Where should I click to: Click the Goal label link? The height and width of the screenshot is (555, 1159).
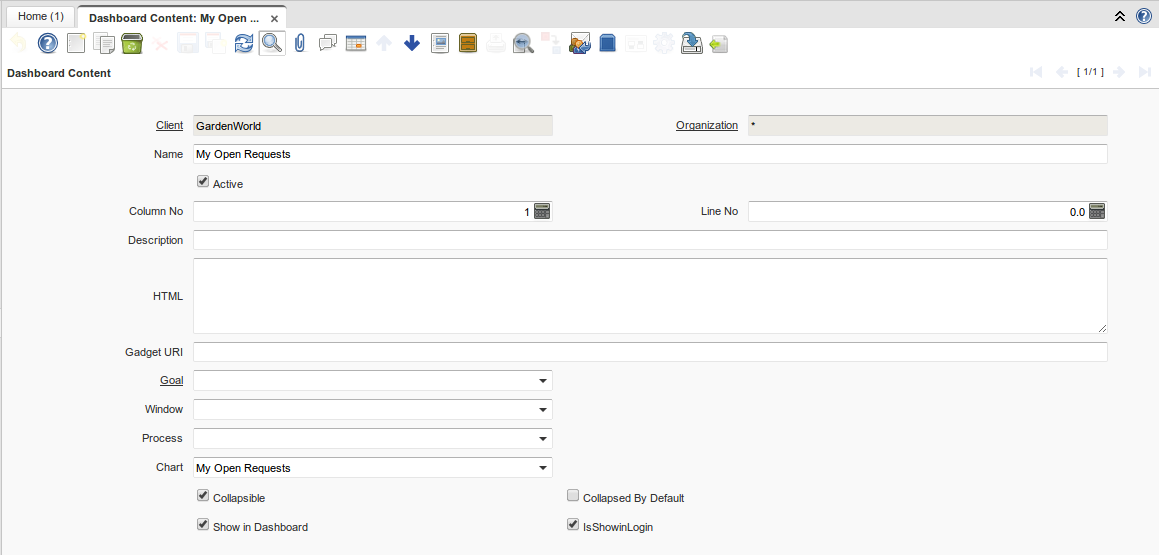[x=171, y=381]
